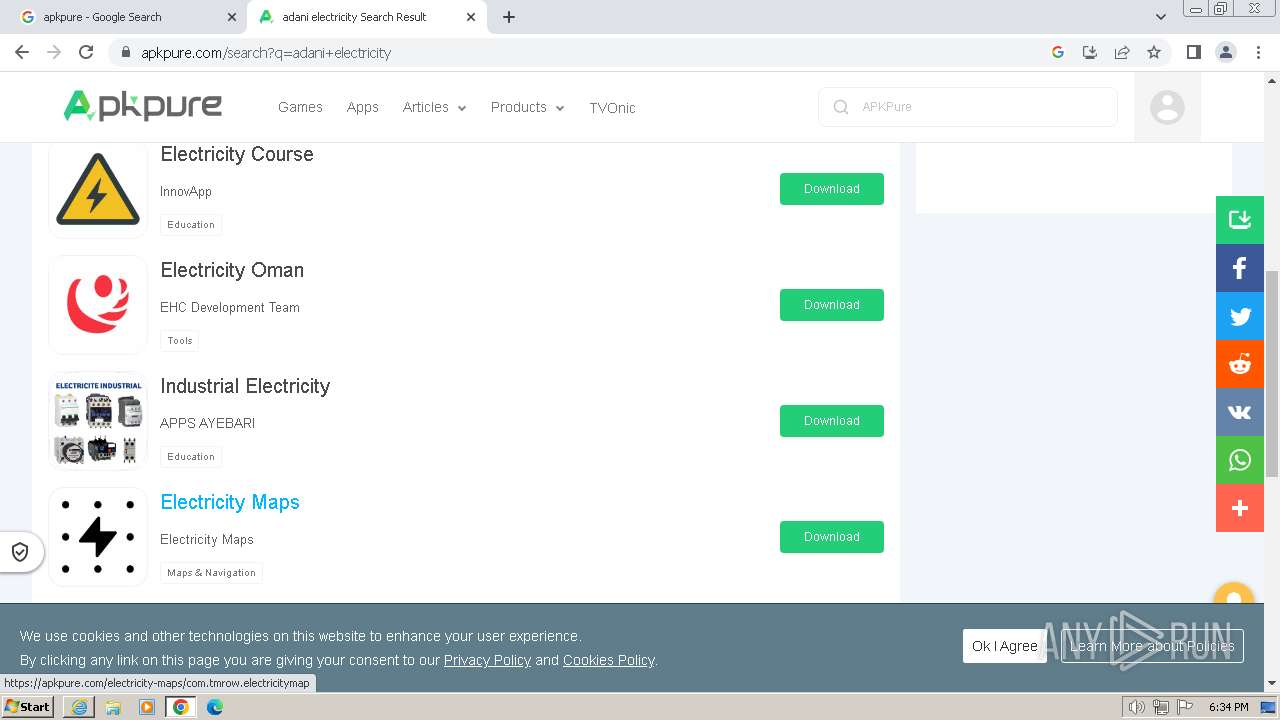Toggle the browser side panel icon
The width and height of the screenshot is (1280, 720).
1193,52
